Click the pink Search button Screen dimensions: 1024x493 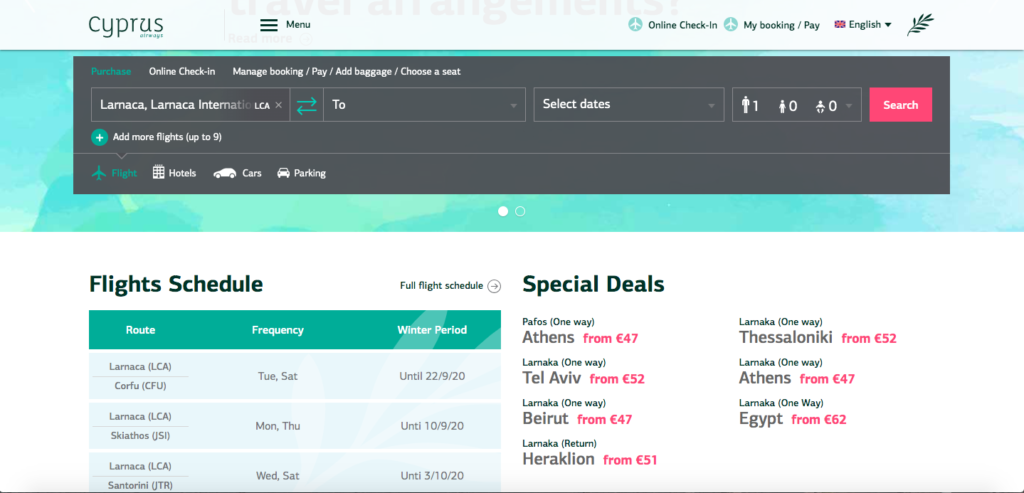901,104
